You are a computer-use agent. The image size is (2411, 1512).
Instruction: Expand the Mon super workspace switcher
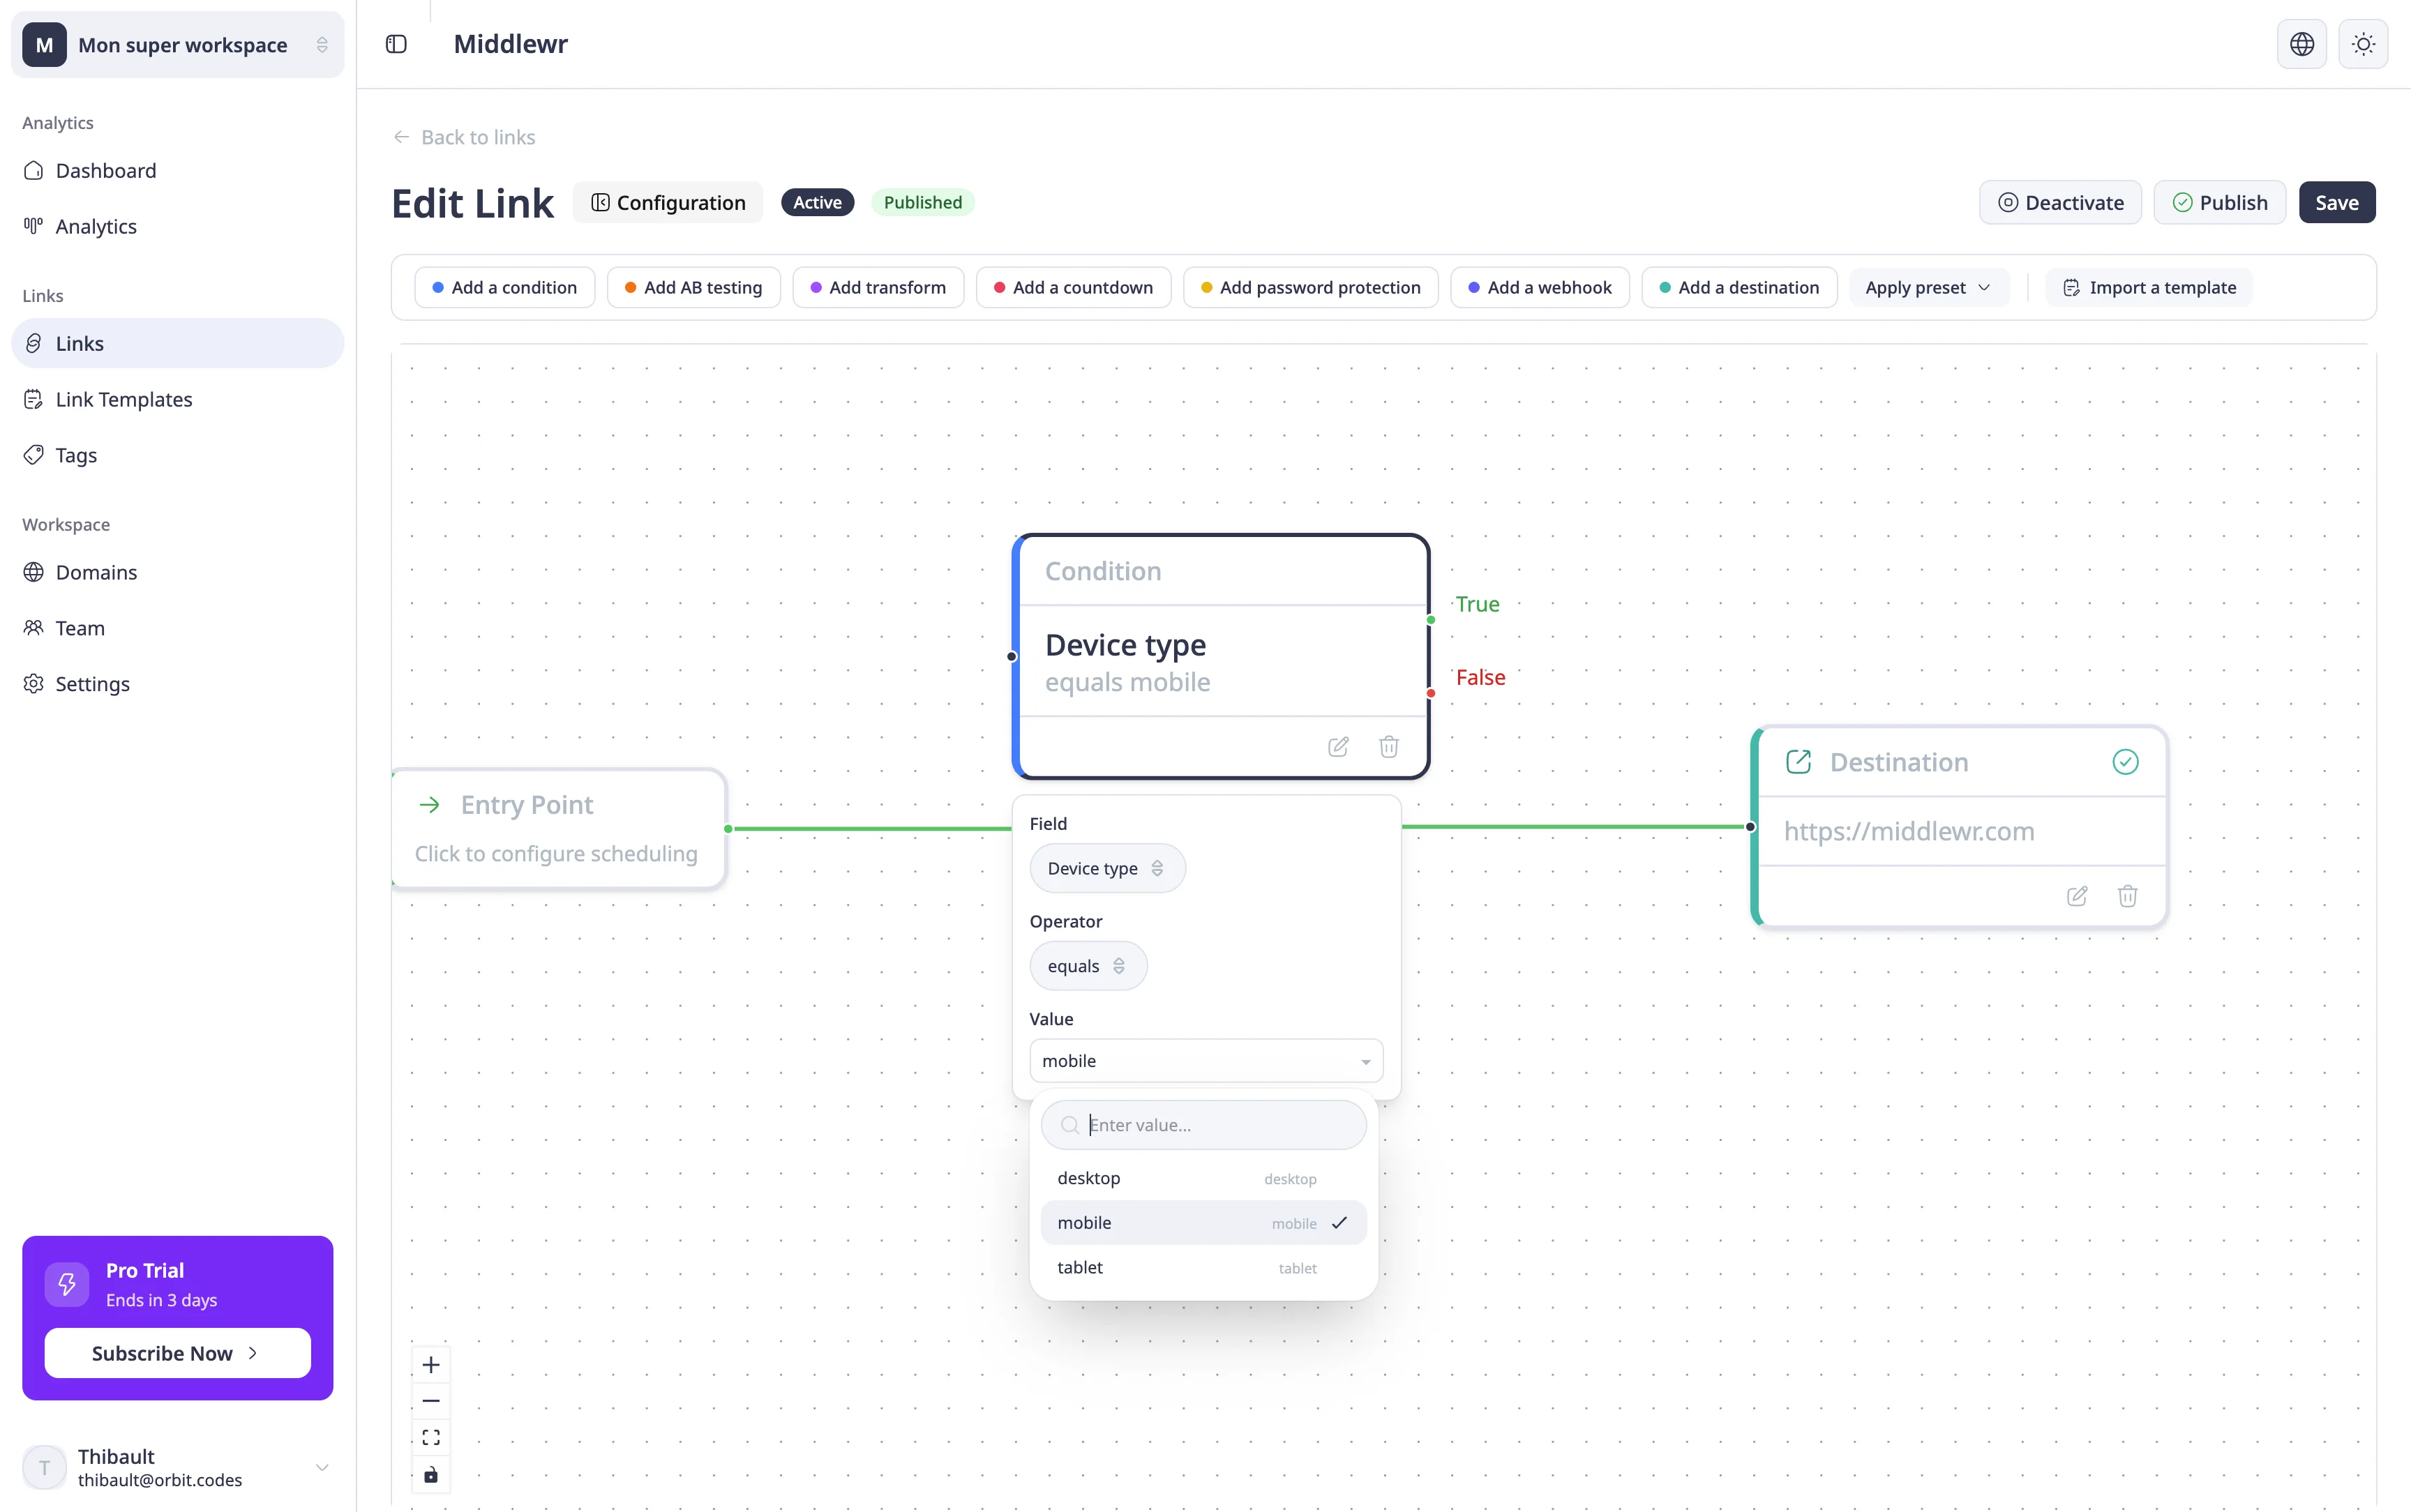[x=178, y=45]
